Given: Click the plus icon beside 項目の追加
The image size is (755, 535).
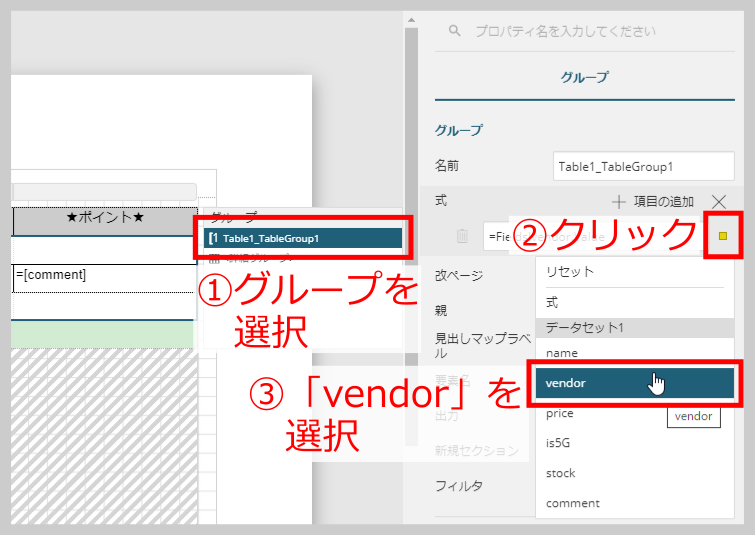Looking at the screenshot, I should coord(619,202).
